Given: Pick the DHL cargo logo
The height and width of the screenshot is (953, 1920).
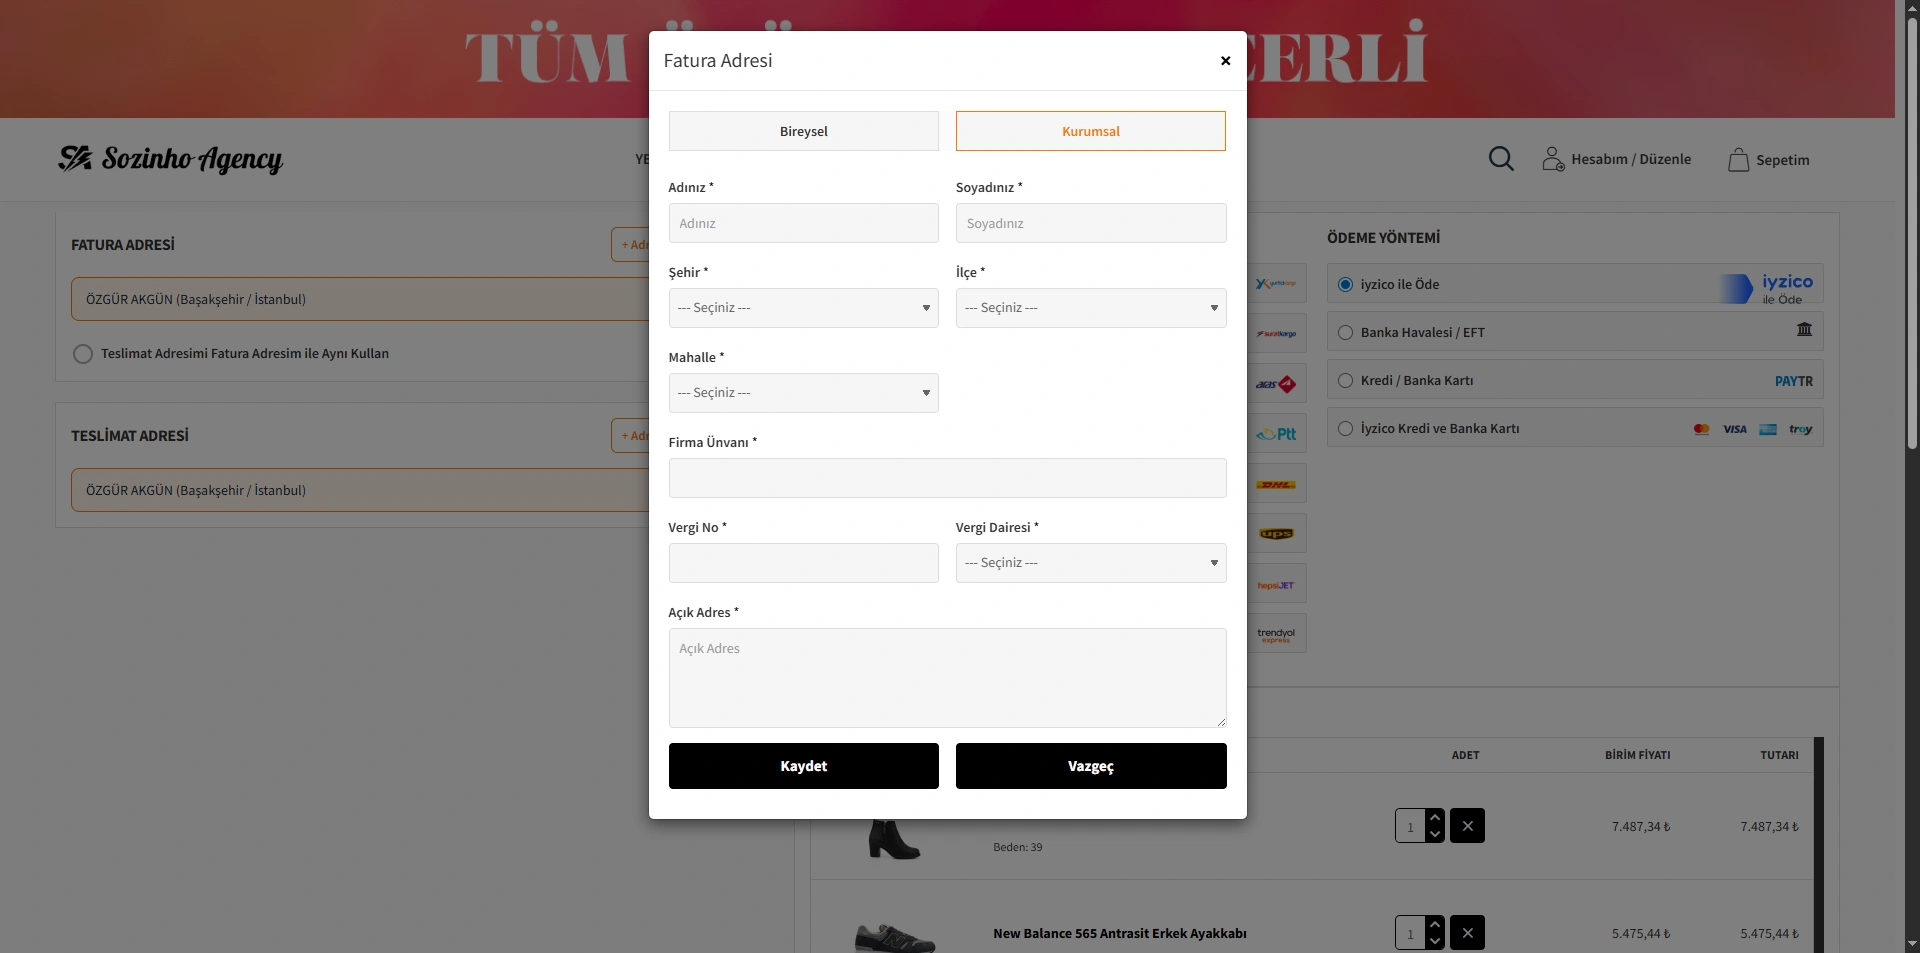Looking at the screenshot, I should [1277, 484].
